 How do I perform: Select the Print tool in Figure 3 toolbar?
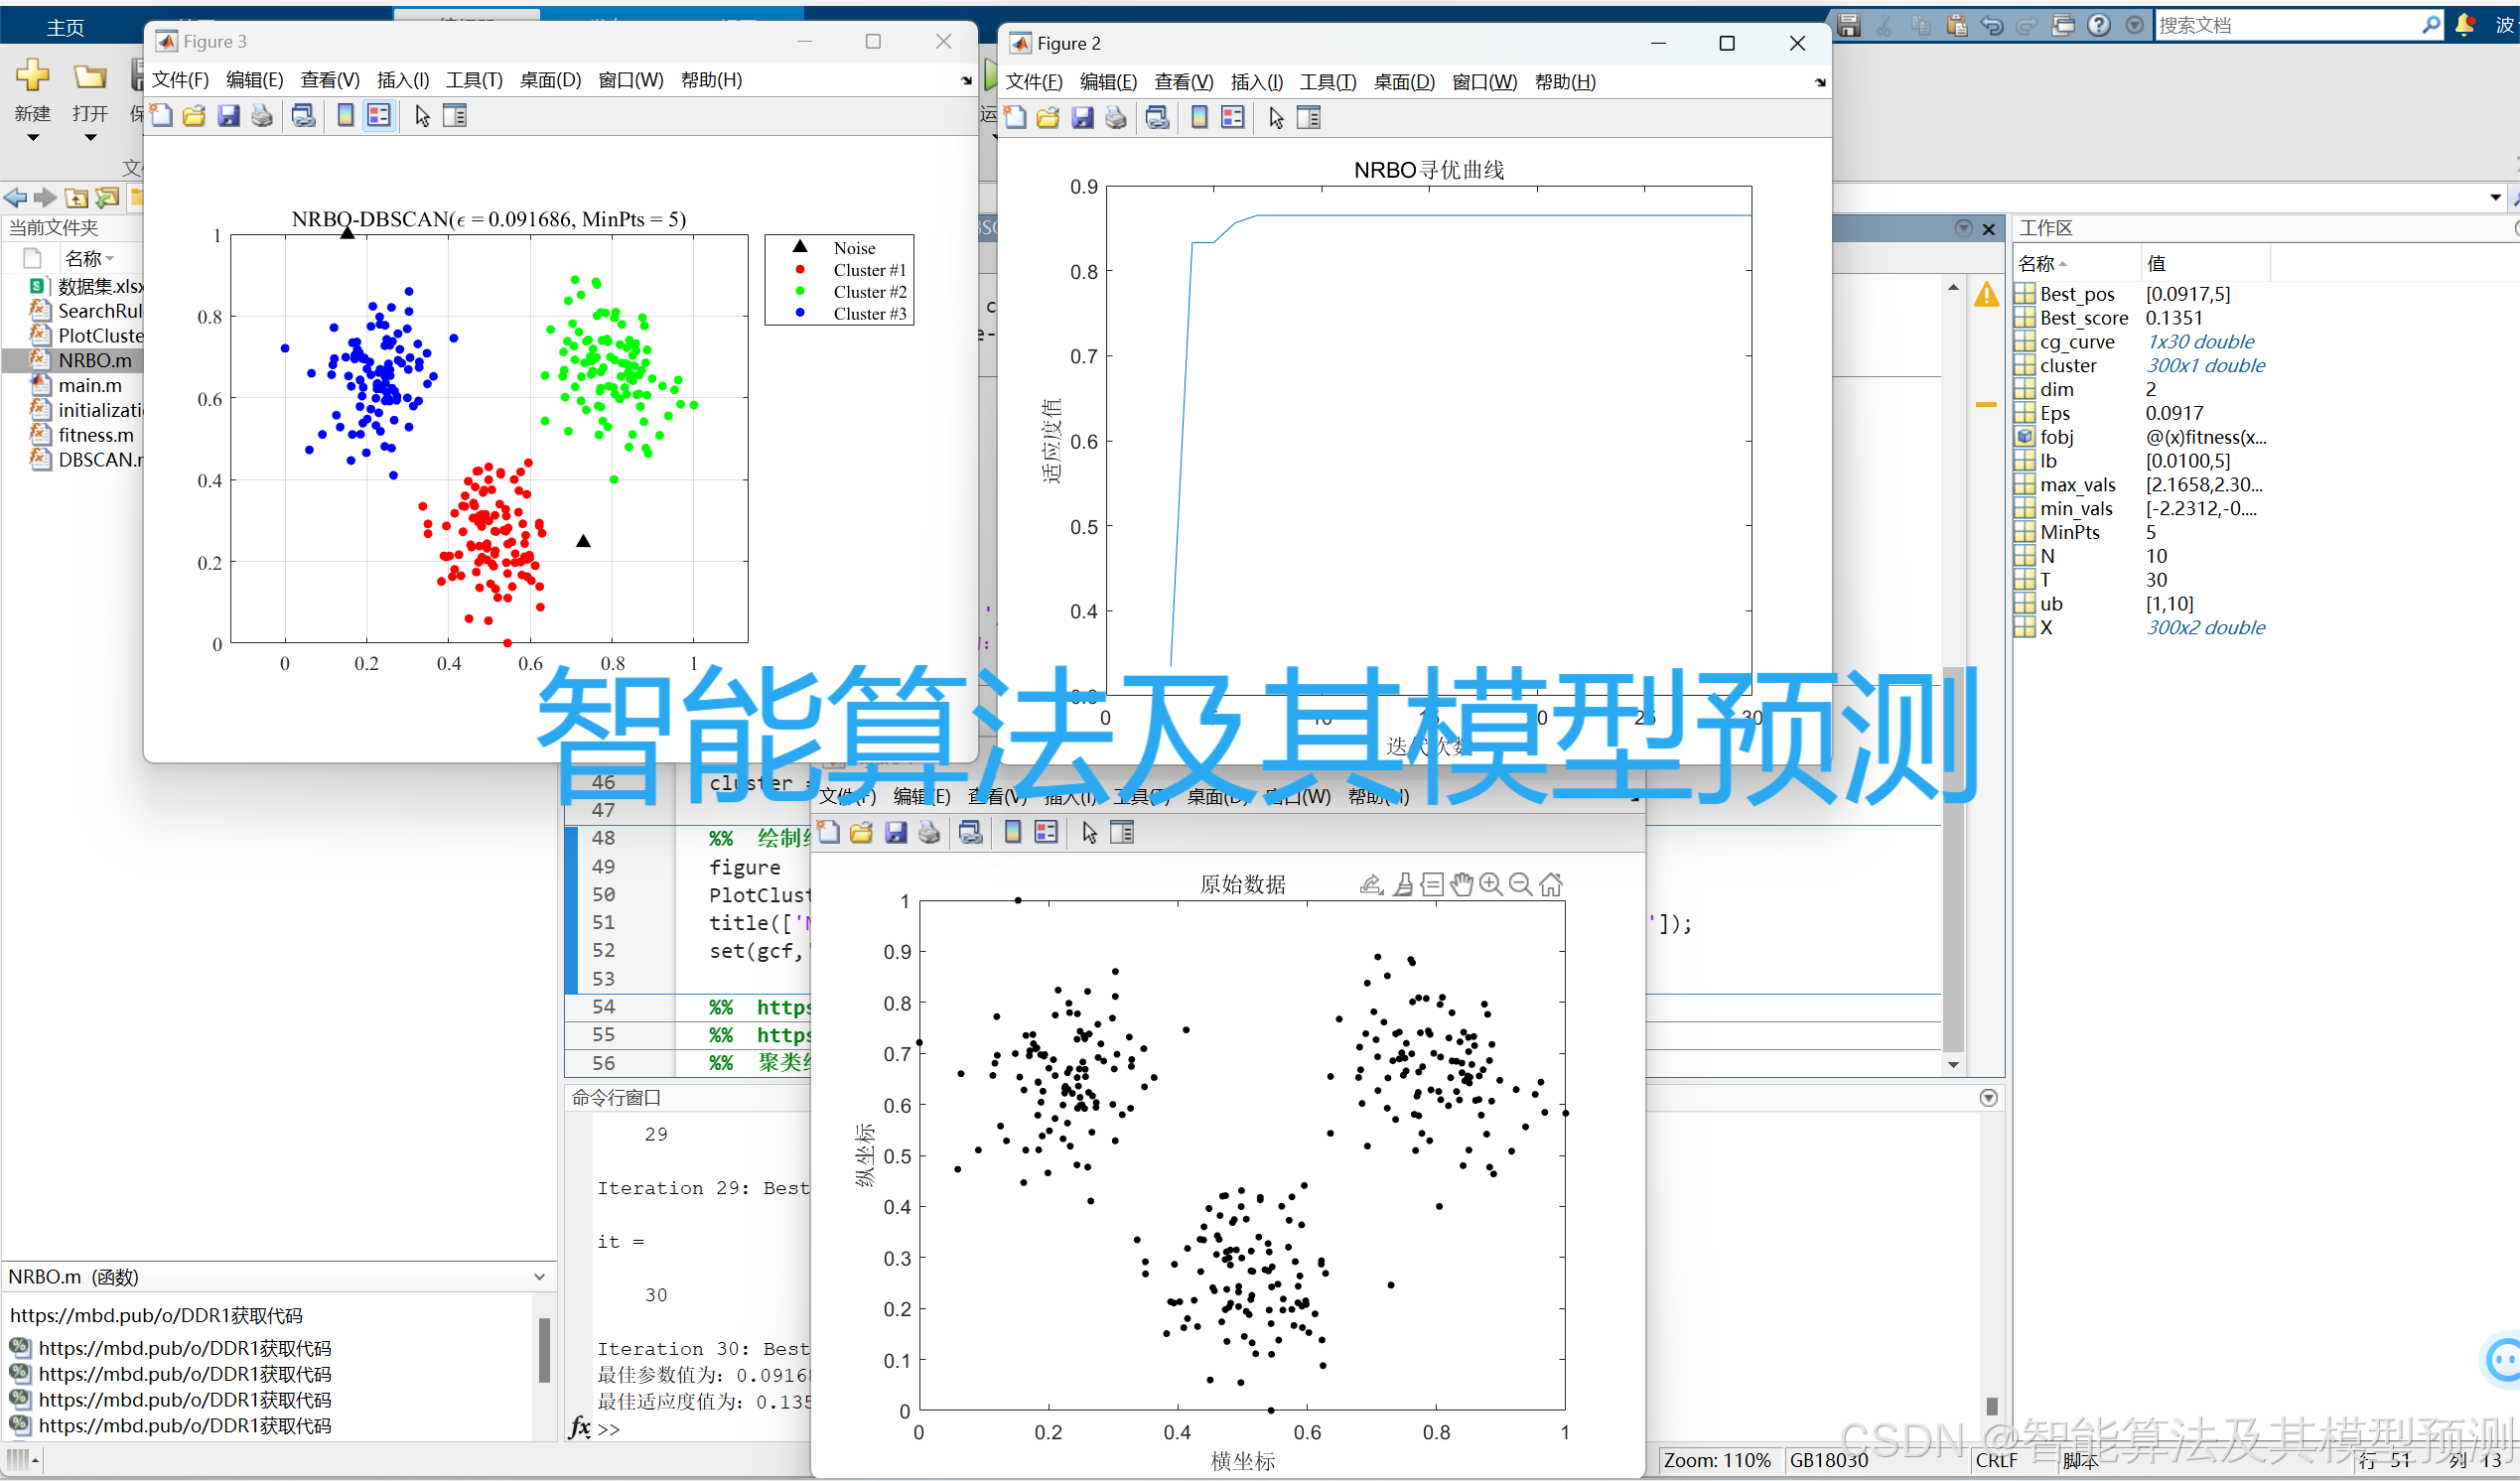[262, 116]
